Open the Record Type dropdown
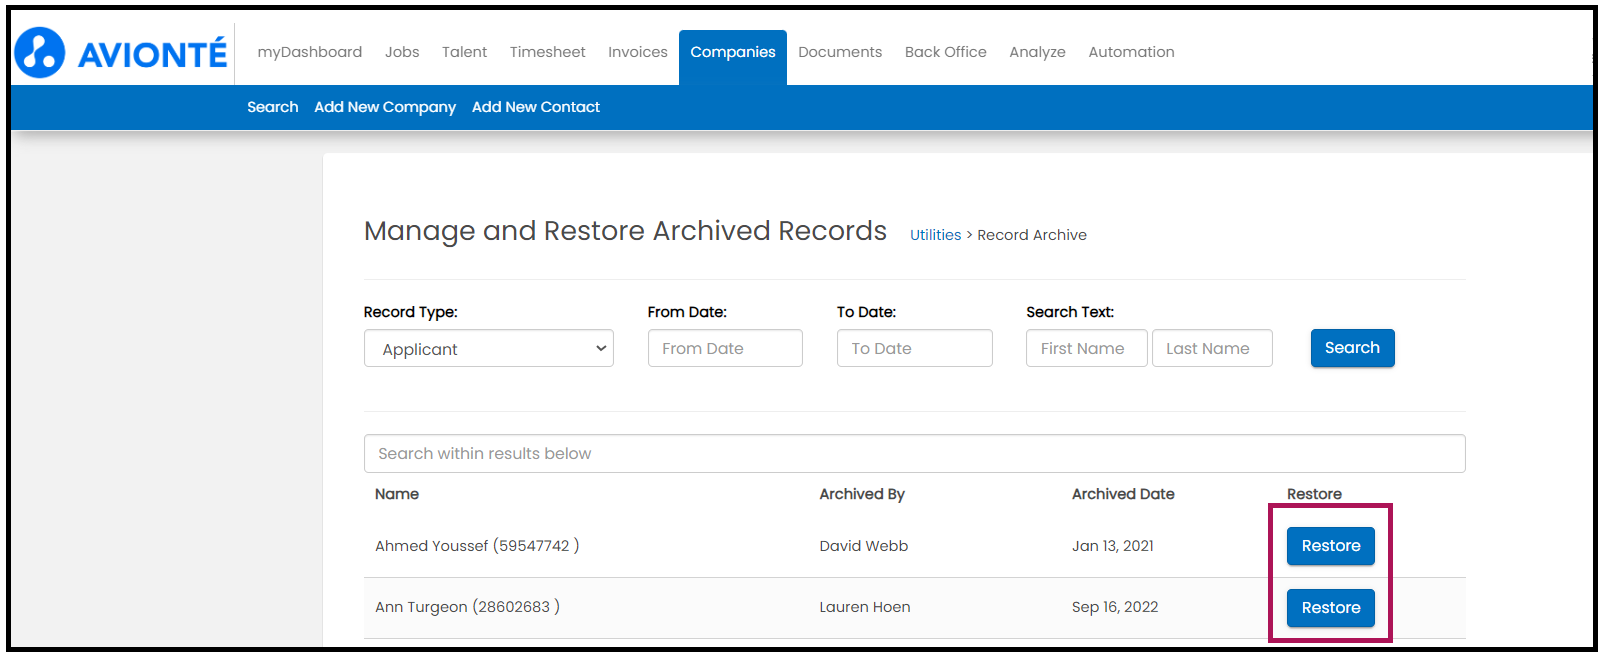 (x=488, y=349)
